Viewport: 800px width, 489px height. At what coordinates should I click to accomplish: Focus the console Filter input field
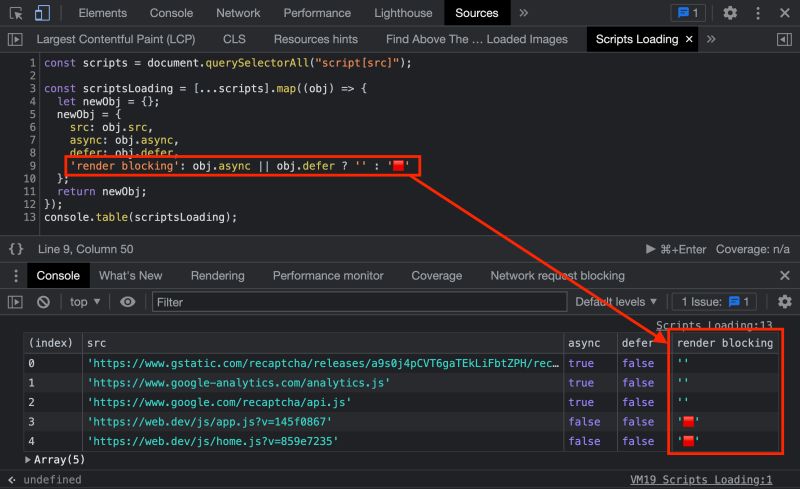click(359, 302)
